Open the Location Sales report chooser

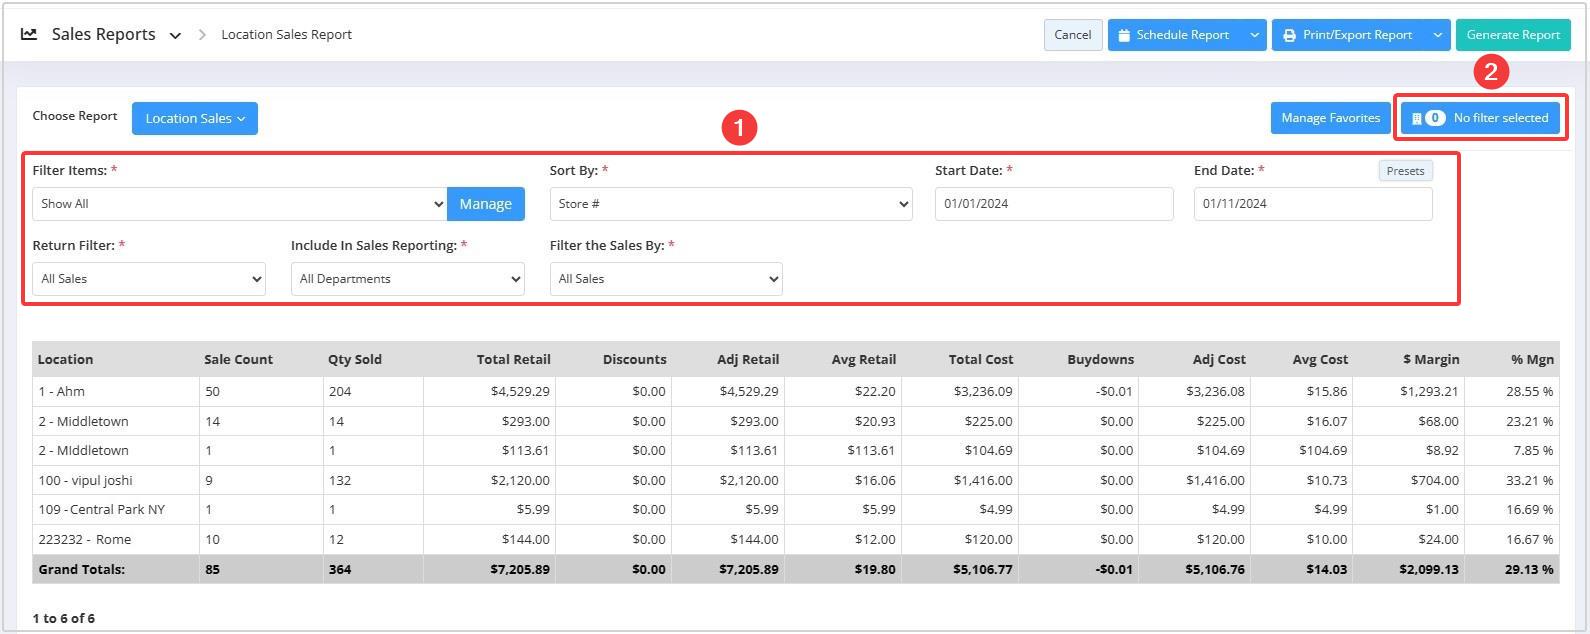(195, 118)
